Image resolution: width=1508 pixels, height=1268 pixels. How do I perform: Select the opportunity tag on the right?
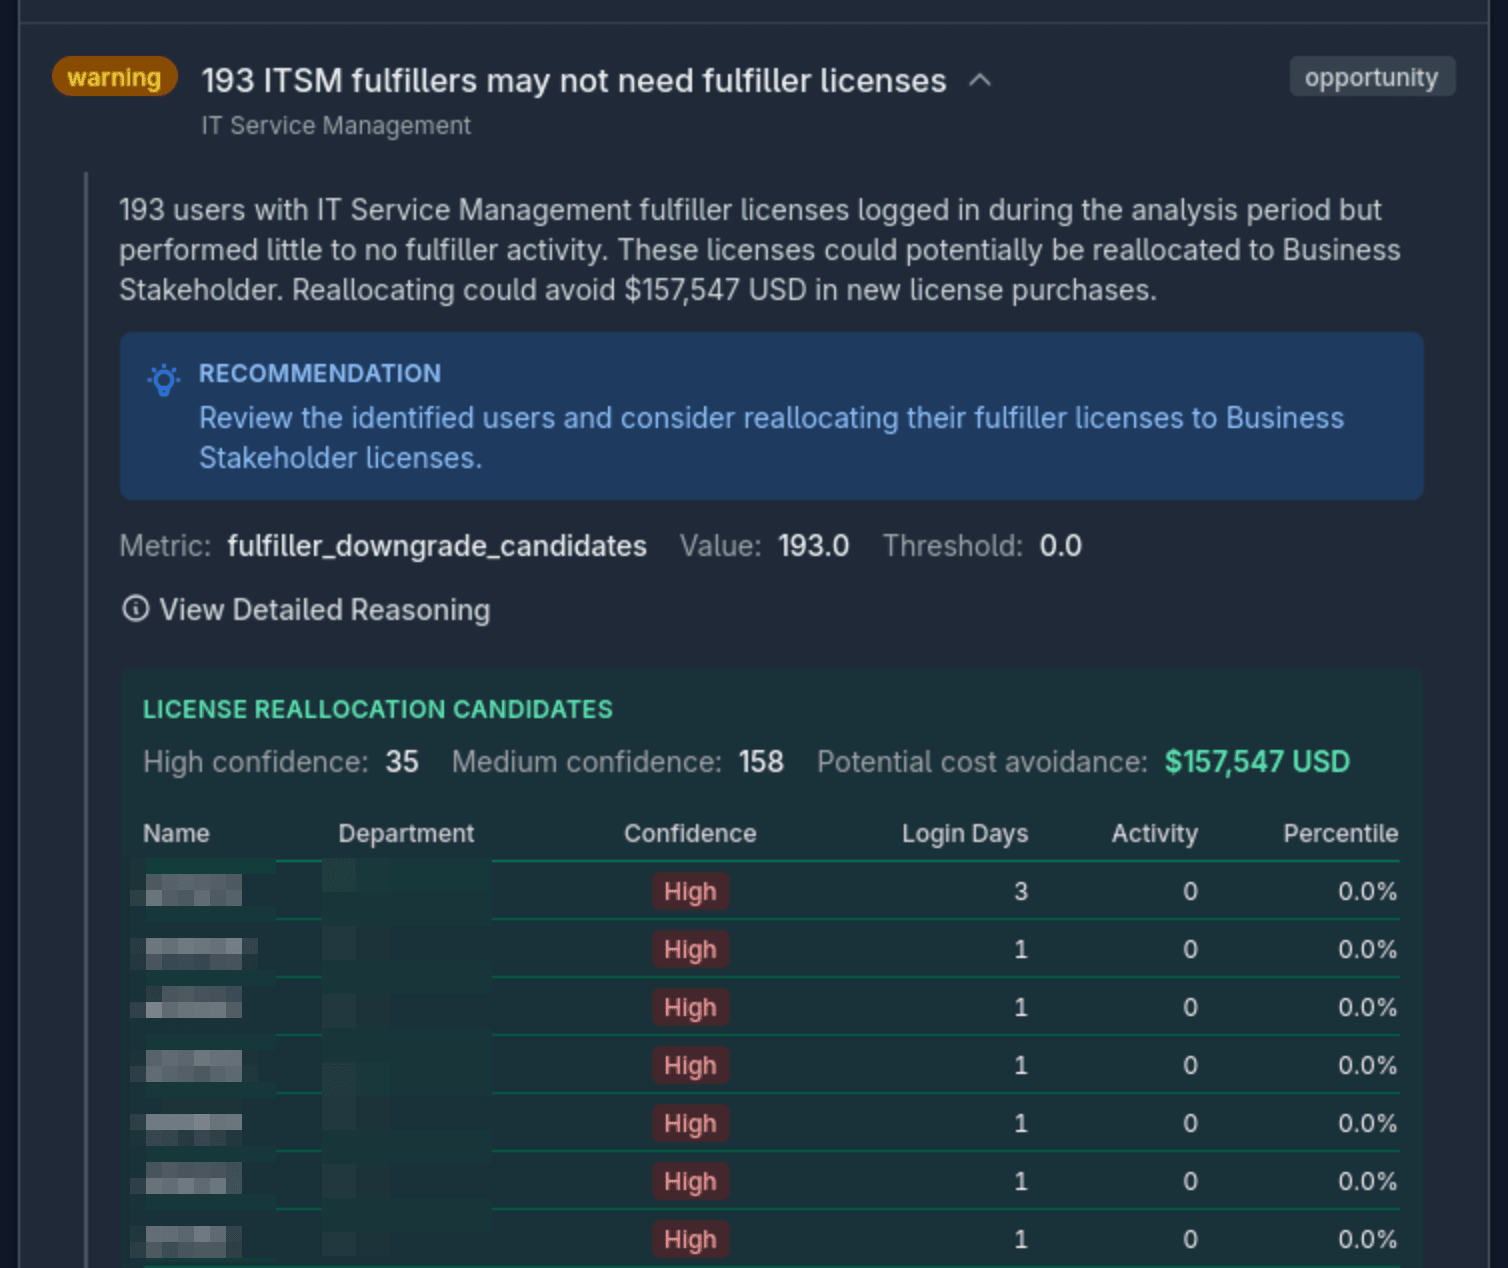pos(1371,77)
